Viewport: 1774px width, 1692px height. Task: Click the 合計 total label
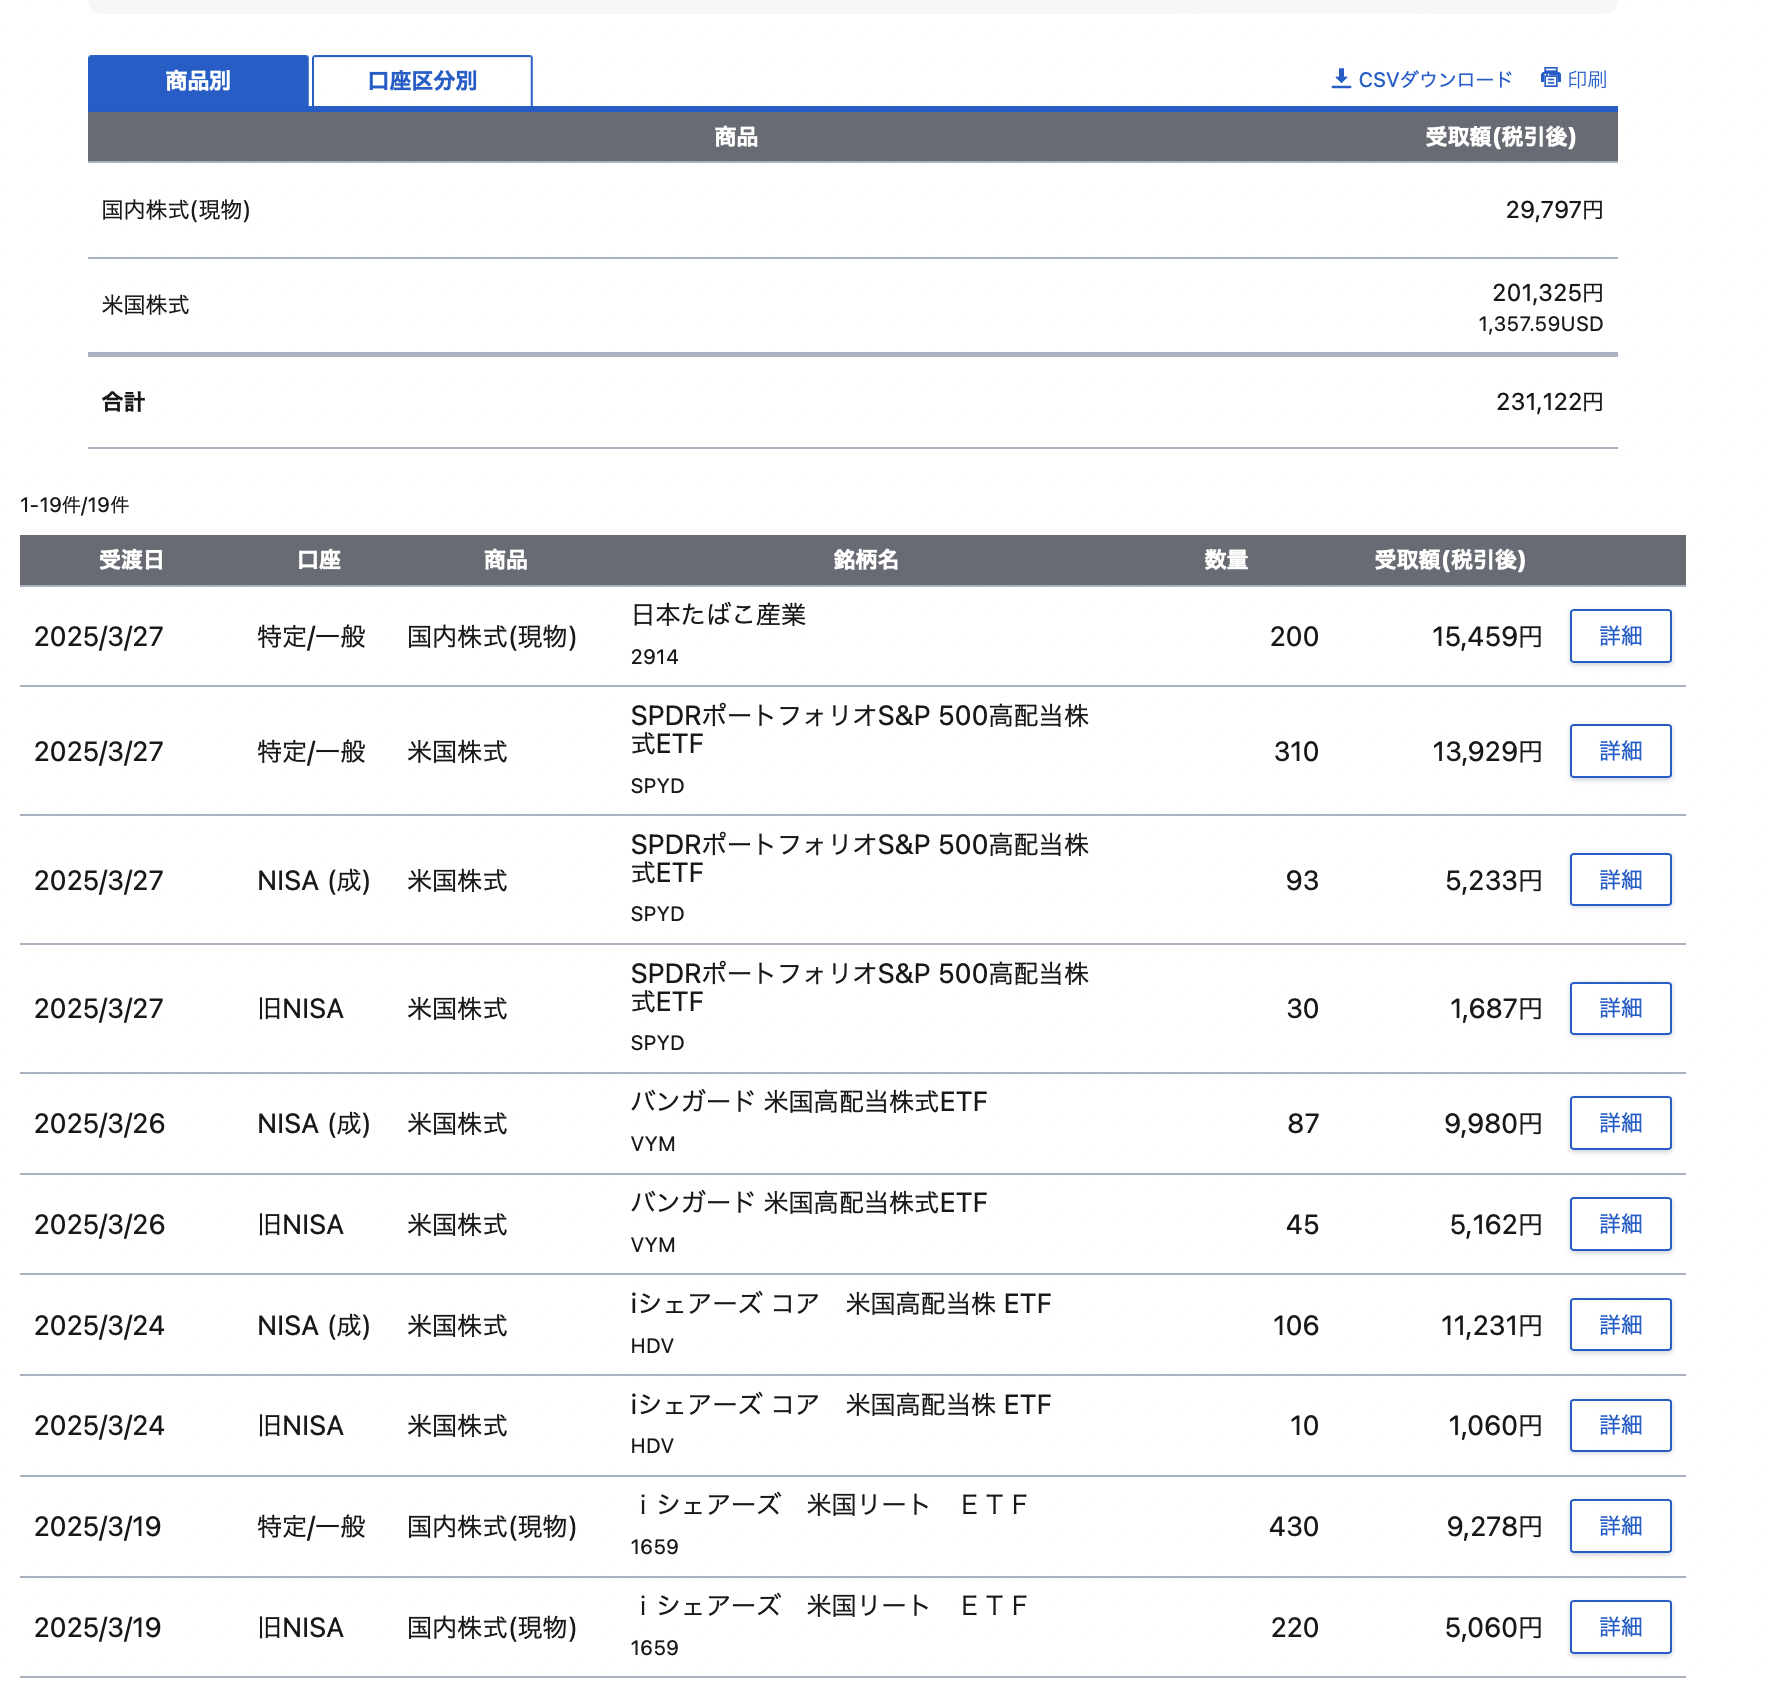[123, 402]
